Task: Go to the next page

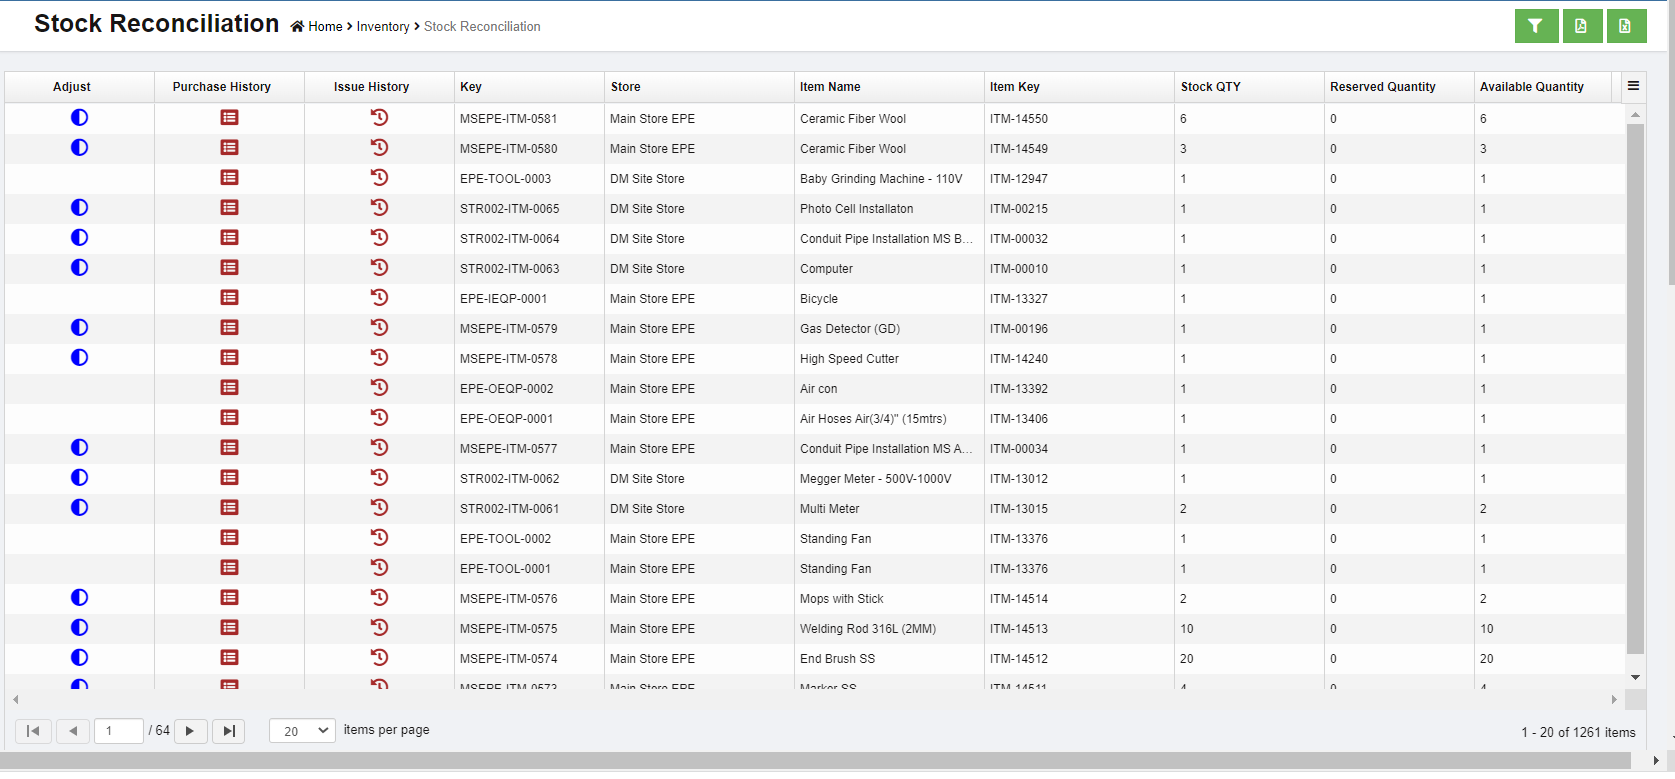Action: (190, 731)
